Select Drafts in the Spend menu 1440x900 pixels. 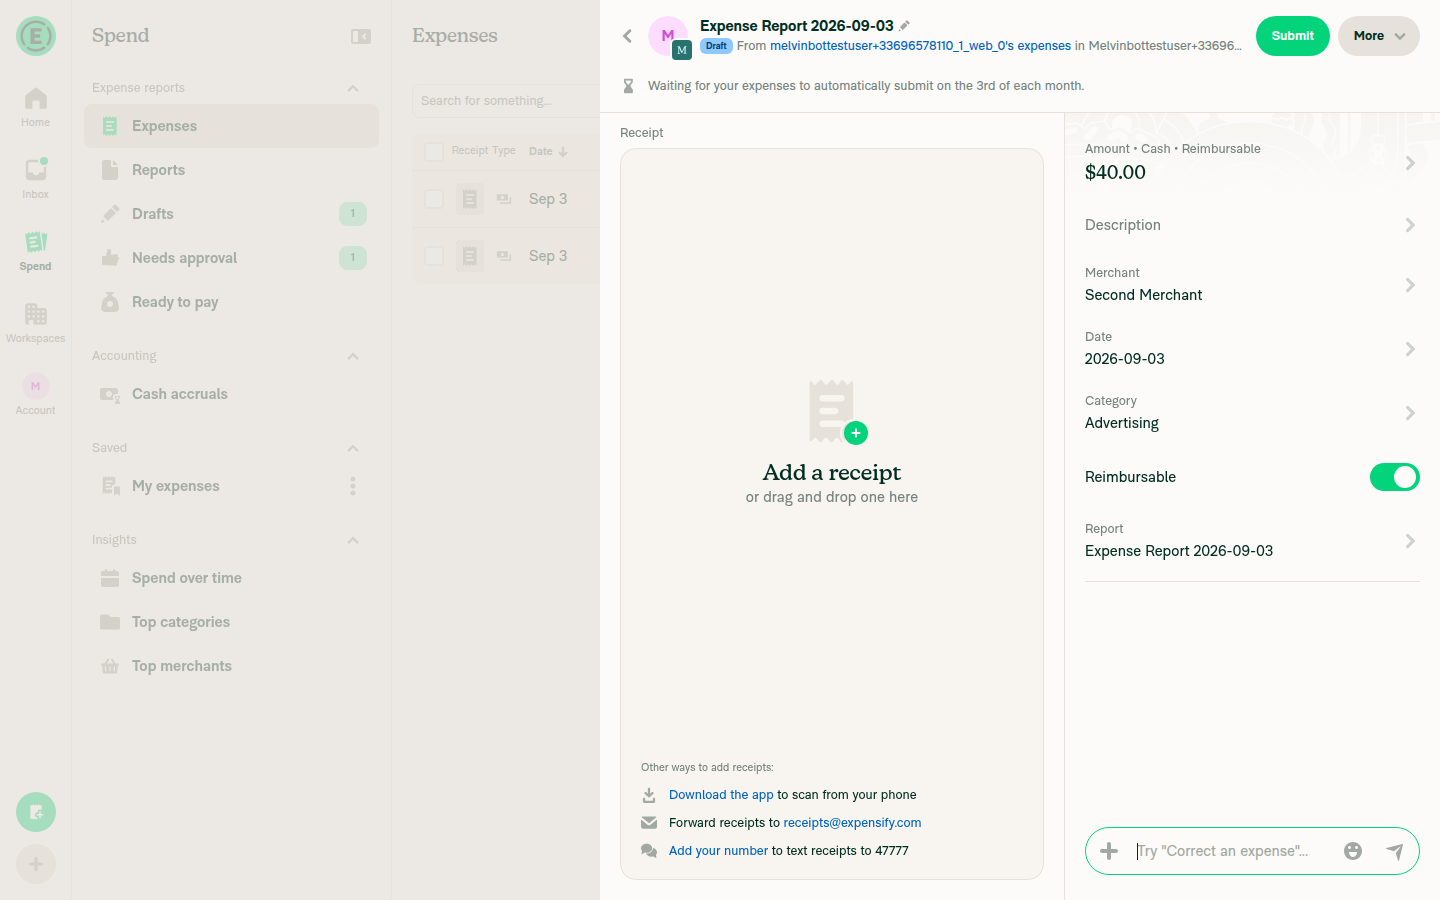pyautogui.click(x=231, y=214)
